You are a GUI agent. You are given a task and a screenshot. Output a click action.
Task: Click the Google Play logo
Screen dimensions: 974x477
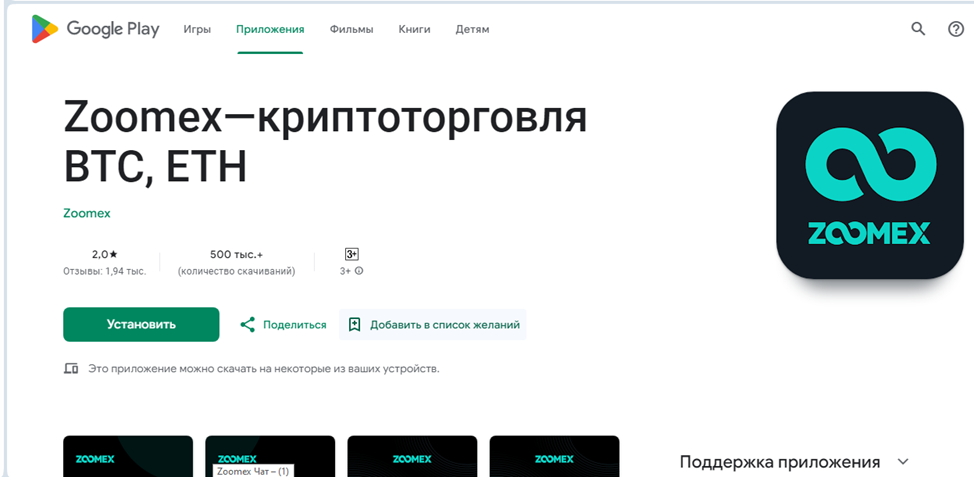96,29
